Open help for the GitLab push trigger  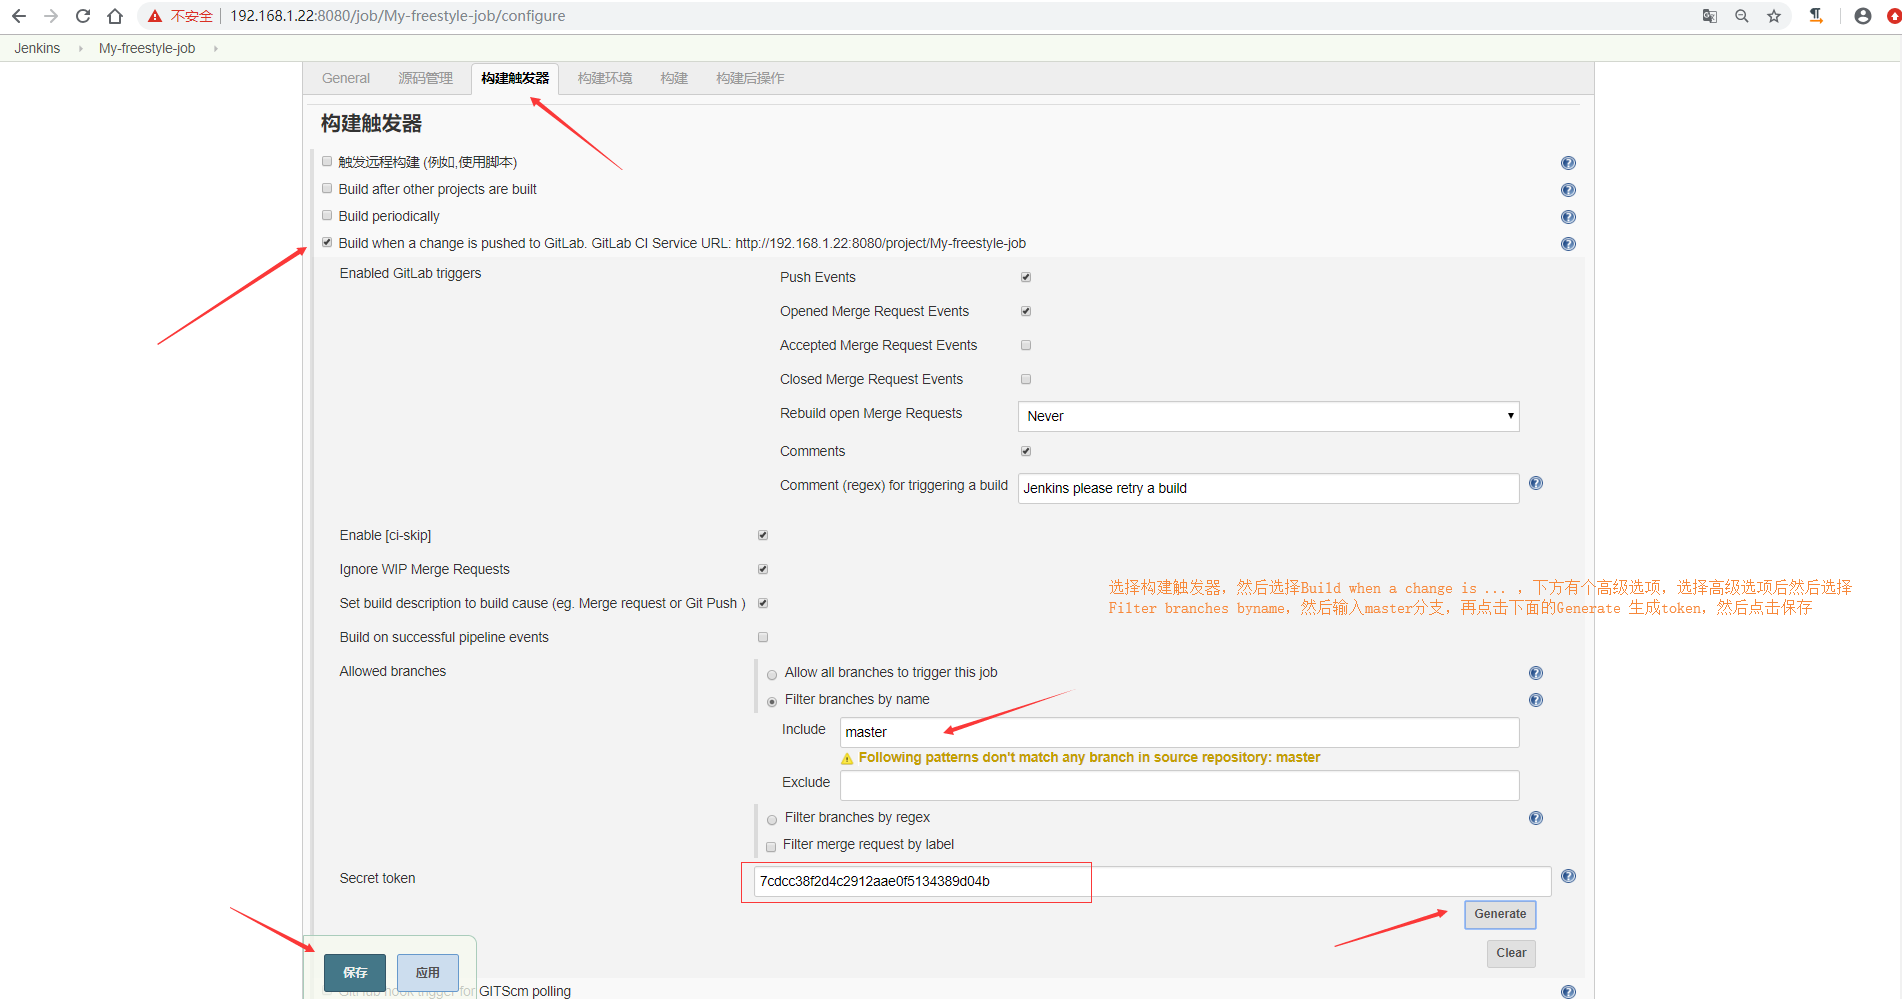(1568, 244)
